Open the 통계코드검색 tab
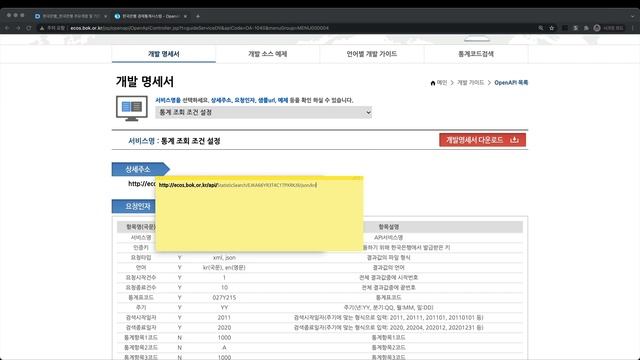640x360 pixels. [476, 54]
